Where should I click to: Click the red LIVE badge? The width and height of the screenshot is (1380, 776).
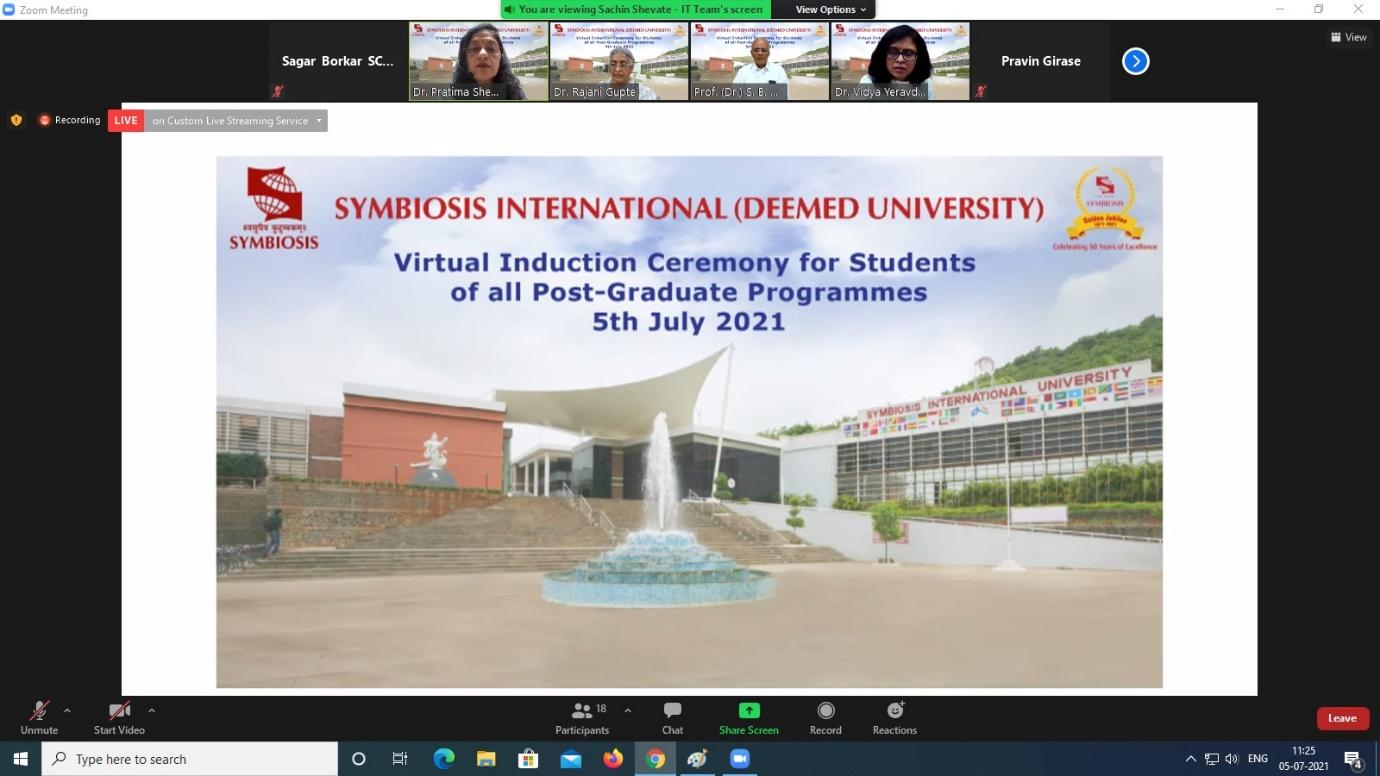126,120
